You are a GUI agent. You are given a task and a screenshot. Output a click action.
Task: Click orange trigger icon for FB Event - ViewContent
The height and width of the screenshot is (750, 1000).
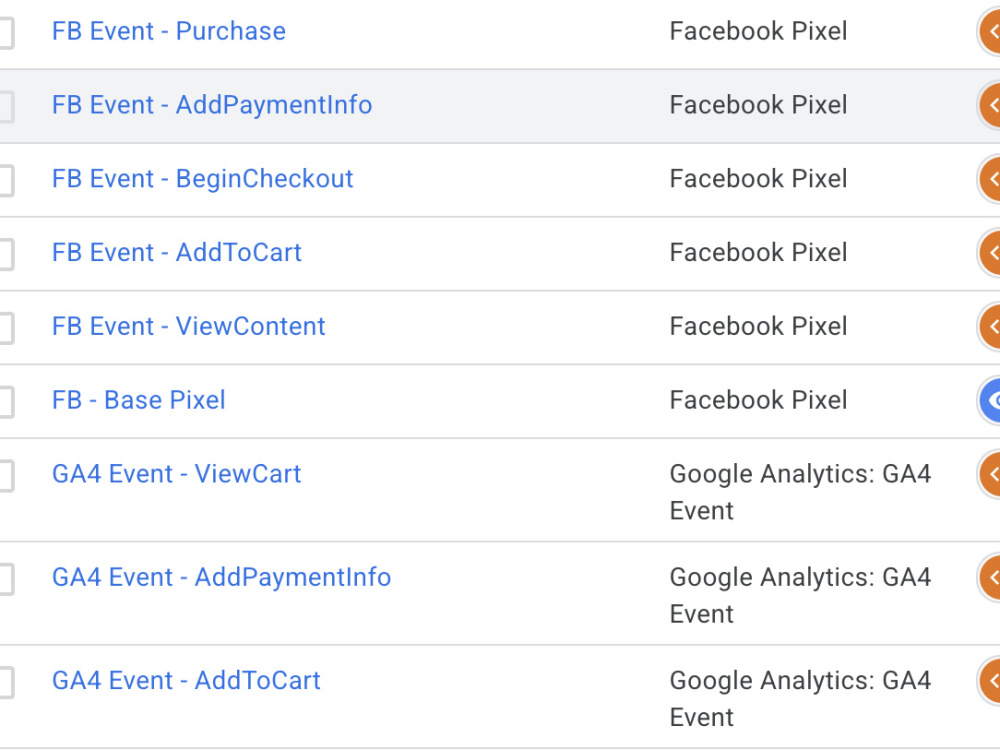click(x=990, y=327)
